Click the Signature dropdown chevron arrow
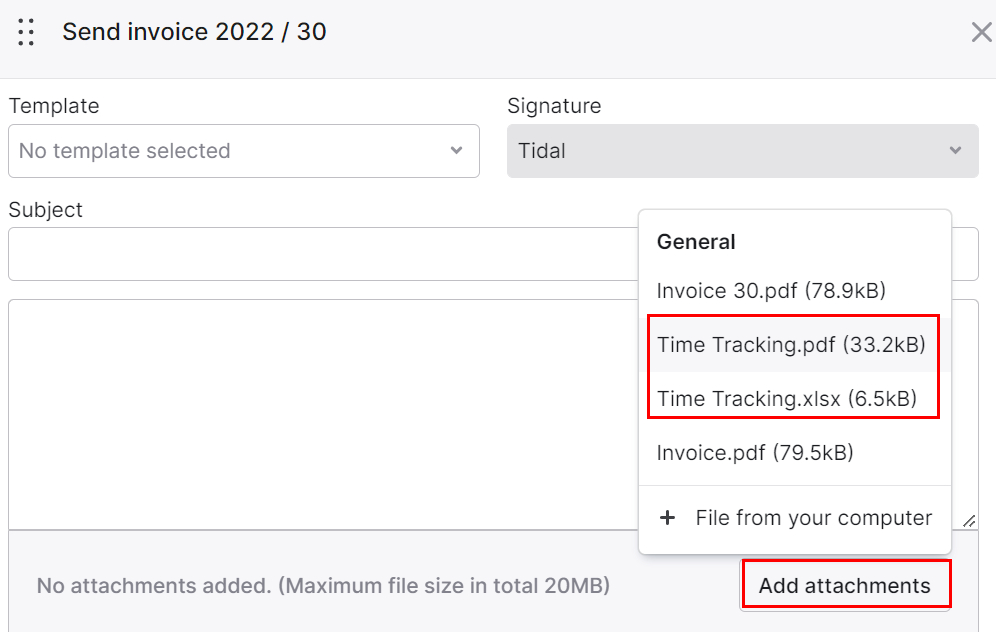The height and width of the screenshot is (632, 996). click(955, 151)
